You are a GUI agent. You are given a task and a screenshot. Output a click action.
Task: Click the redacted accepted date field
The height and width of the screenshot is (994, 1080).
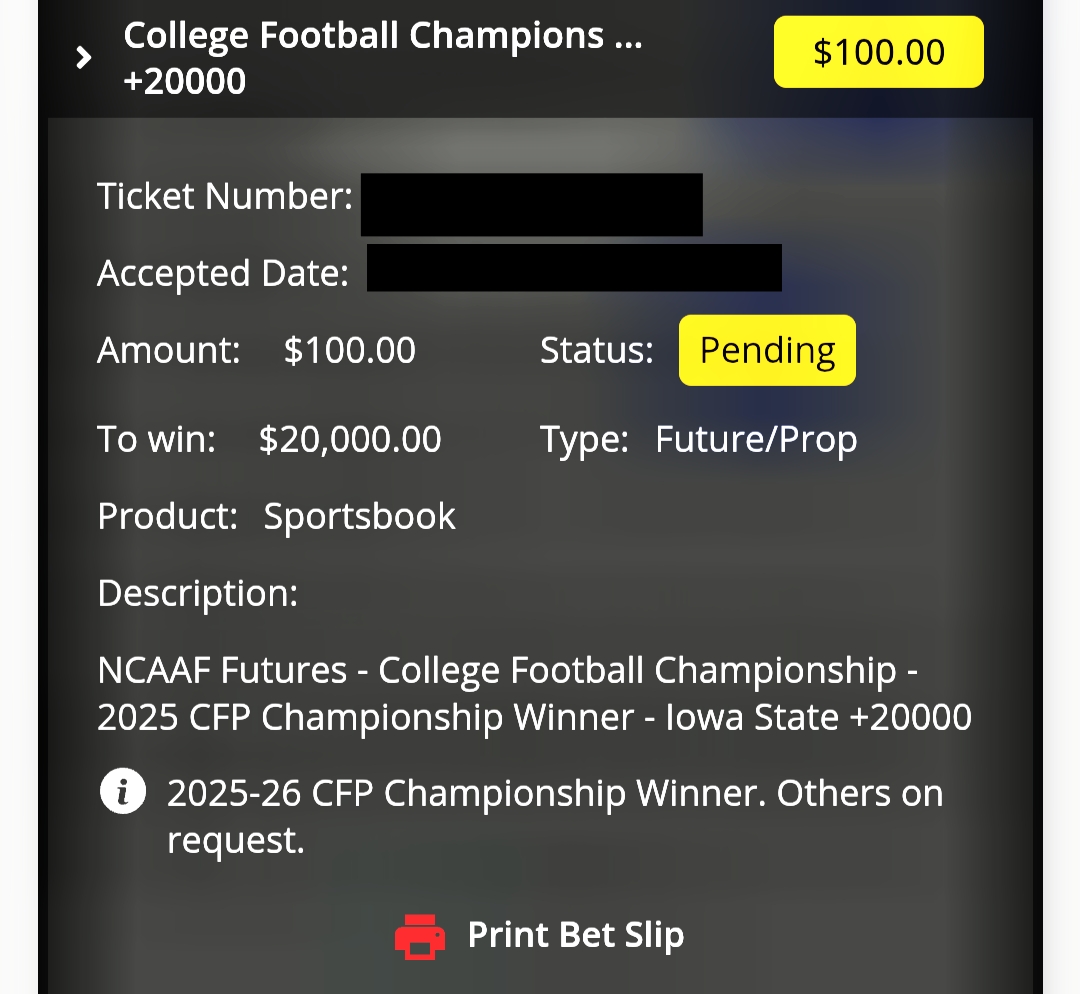point(574,267)
